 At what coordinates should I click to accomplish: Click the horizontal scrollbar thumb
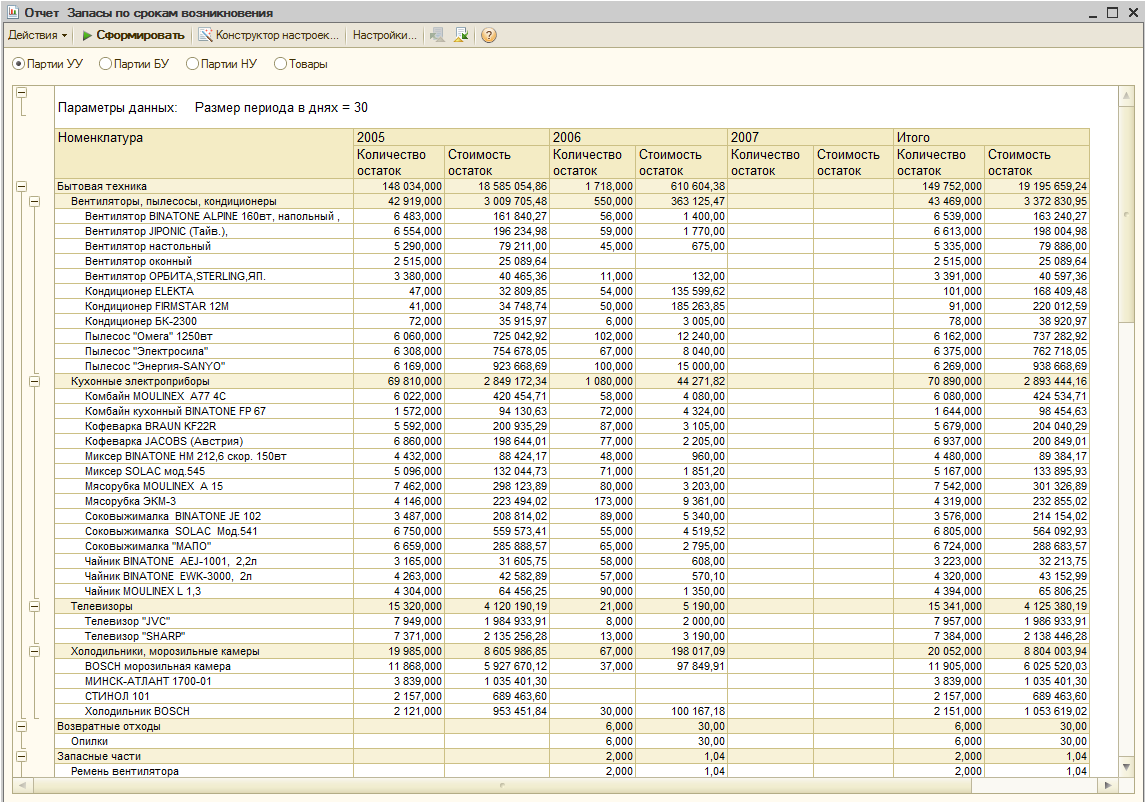pyautogui.click(x=502, y=785)
